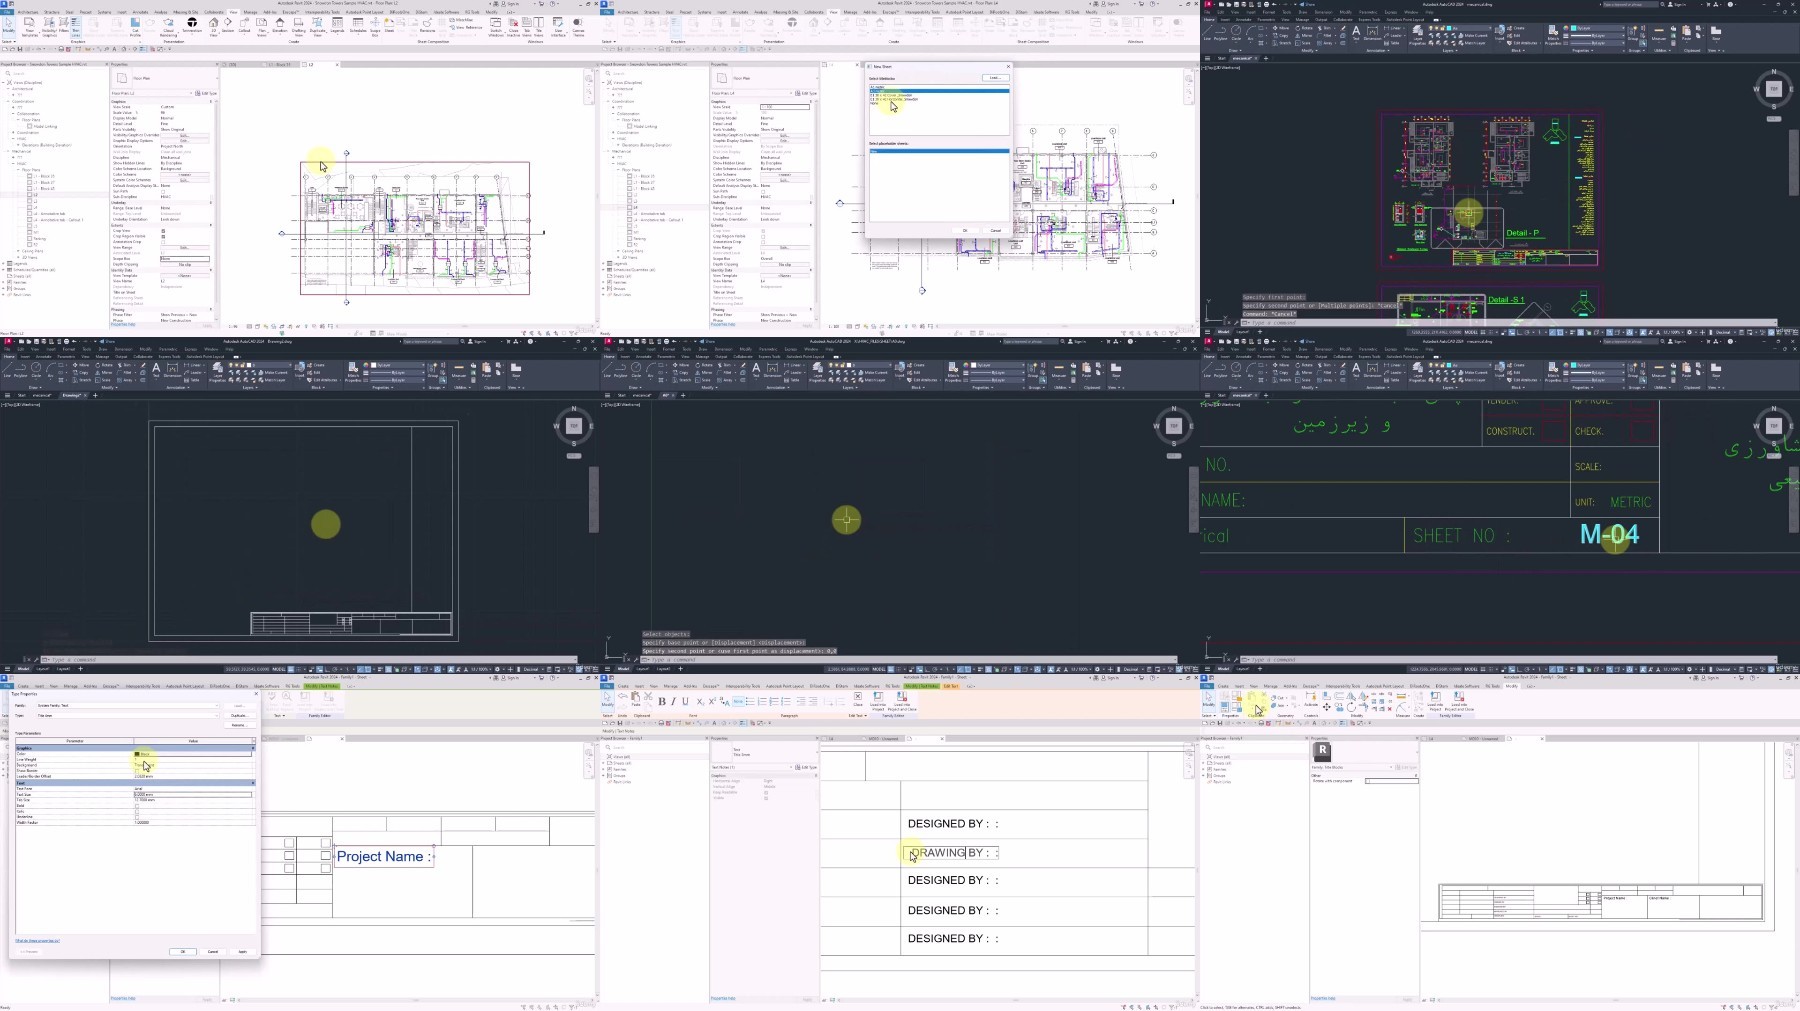Switch to Annotate tab in Floor Plan L2 Revit window
The height and width of the screenshot is (1011, 1800).
coord(140,12)
